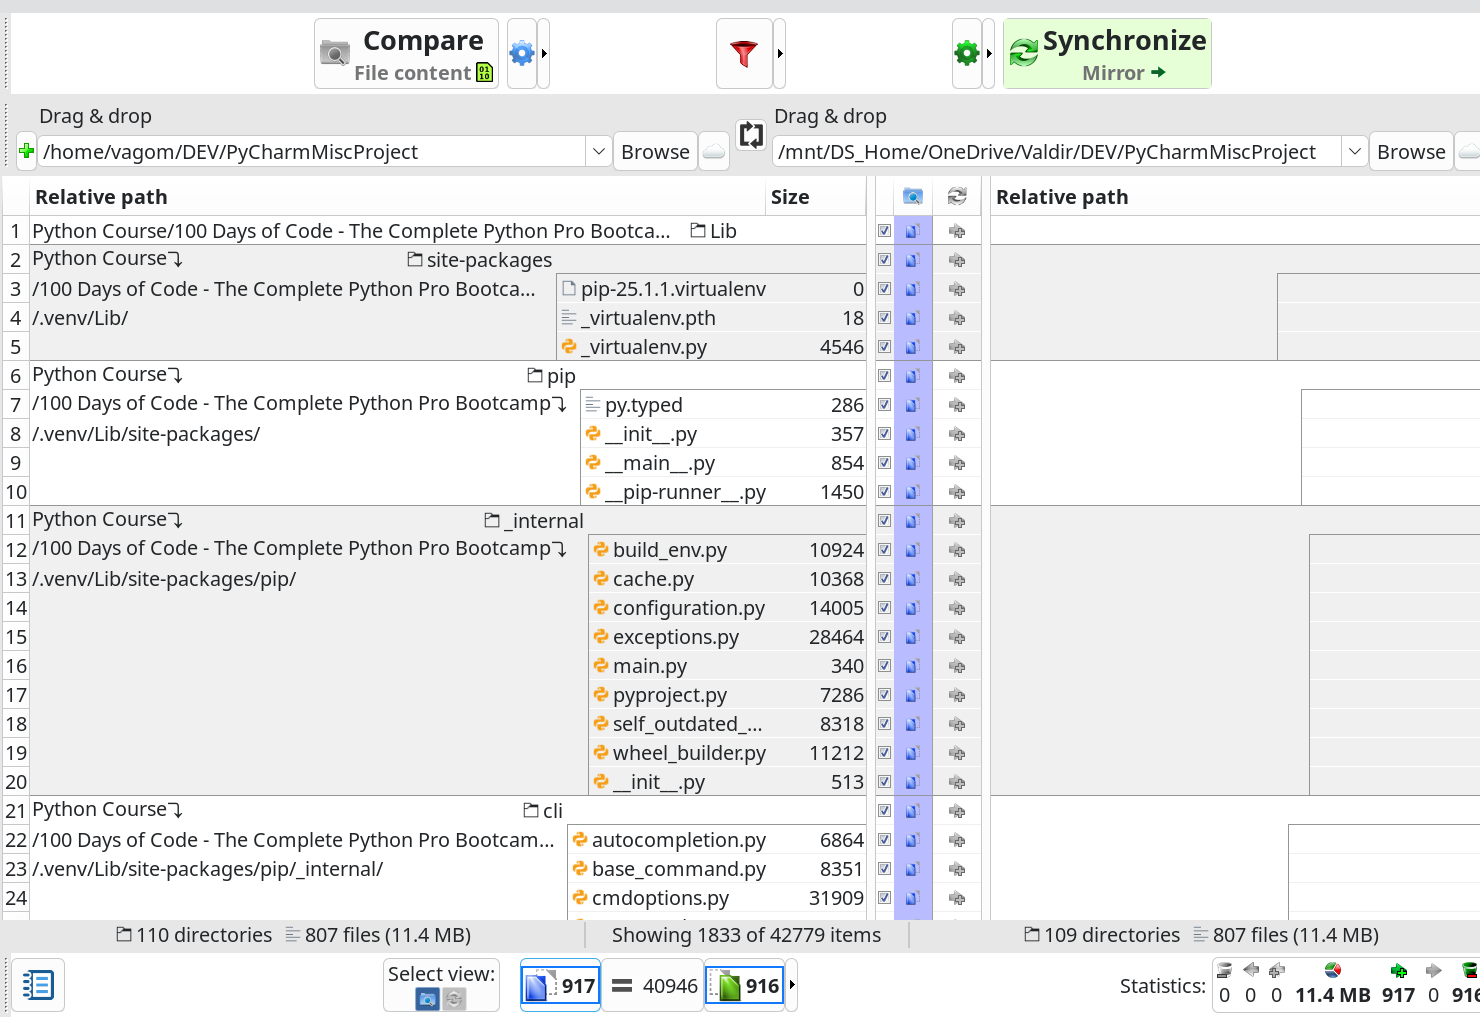The height and width of the screenshot is (1017, 1480).
Task: Click the 28464 size cell
Action: [x=836, y=637]
